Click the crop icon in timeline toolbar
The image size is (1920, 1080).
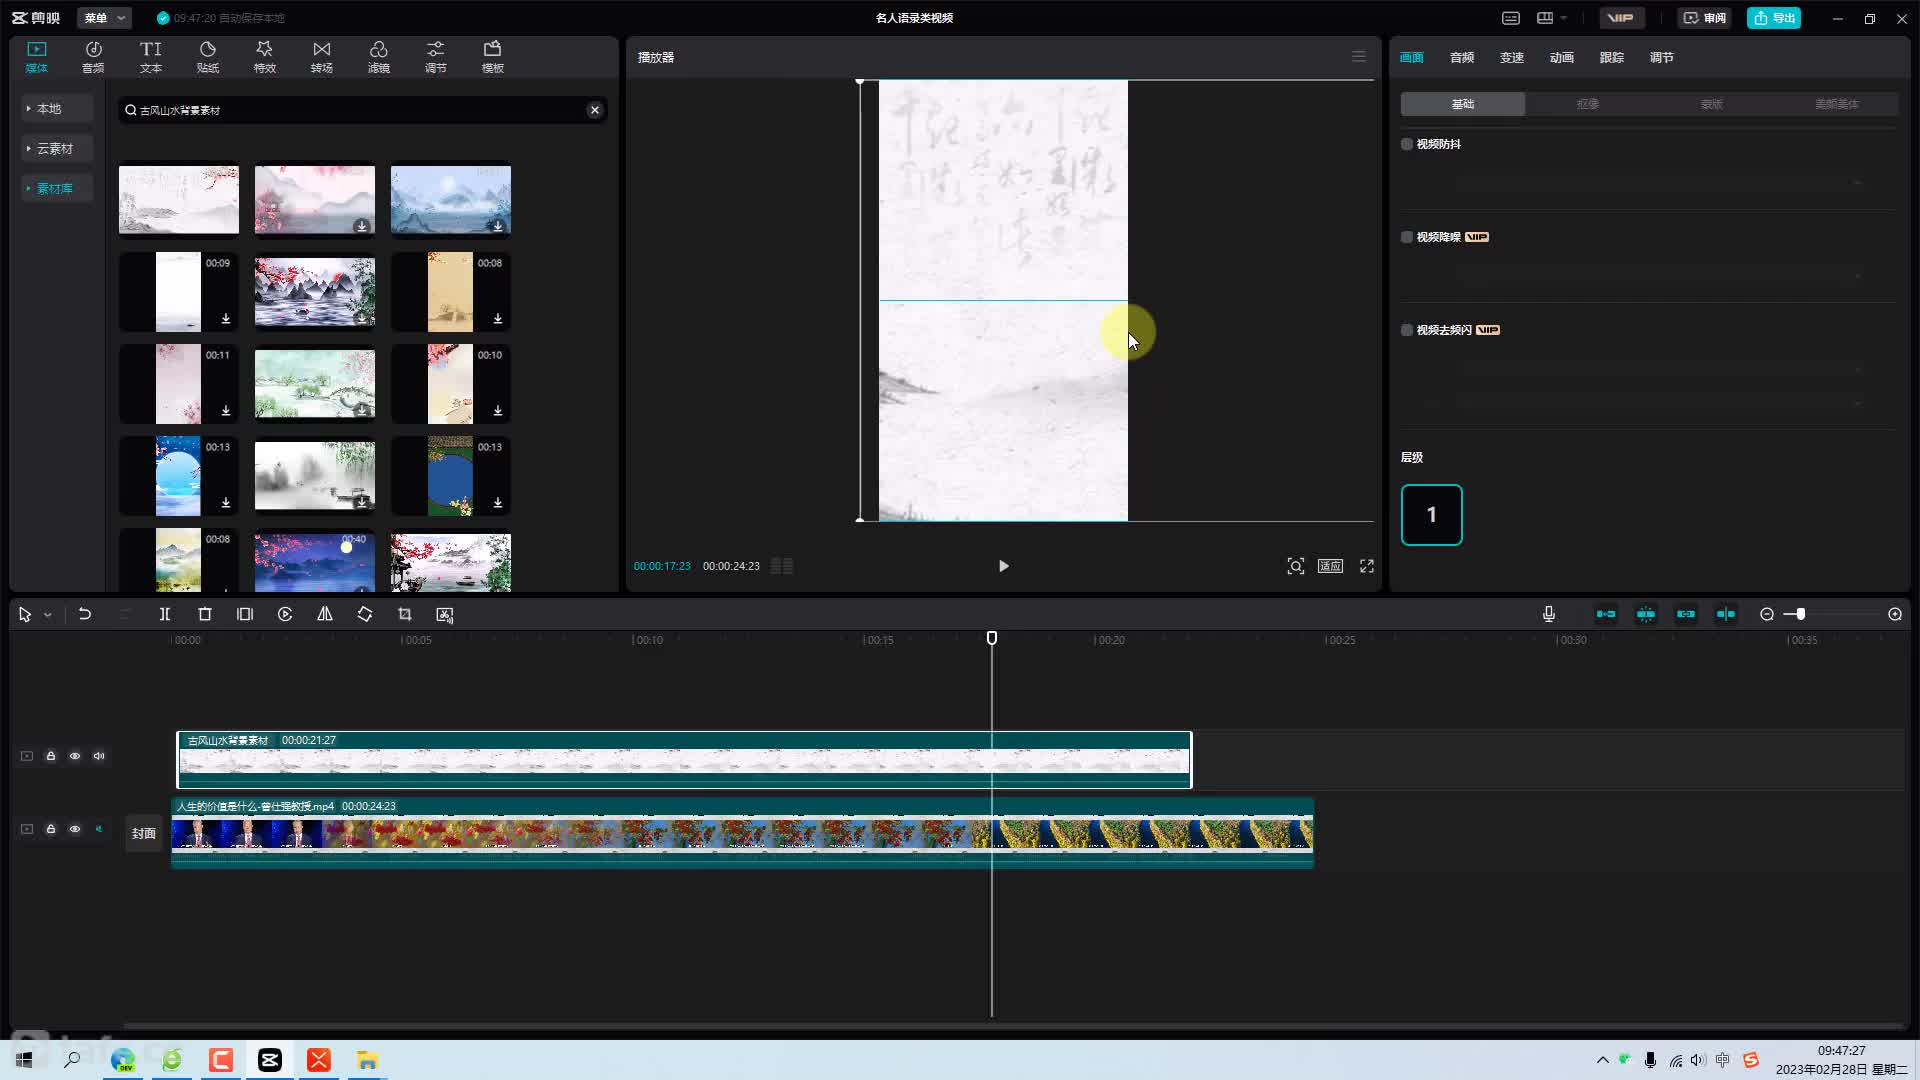(x=405, y=614)
